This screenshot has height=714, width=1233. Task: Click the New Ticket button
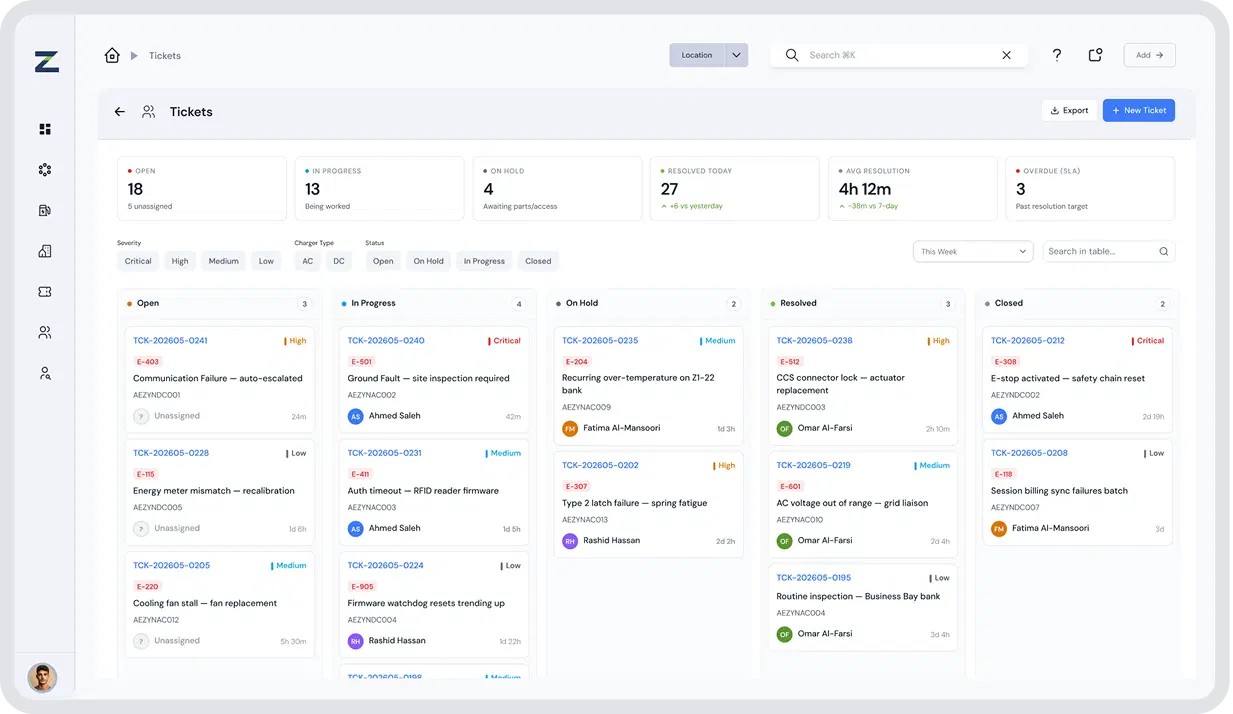coord(1139,111)
